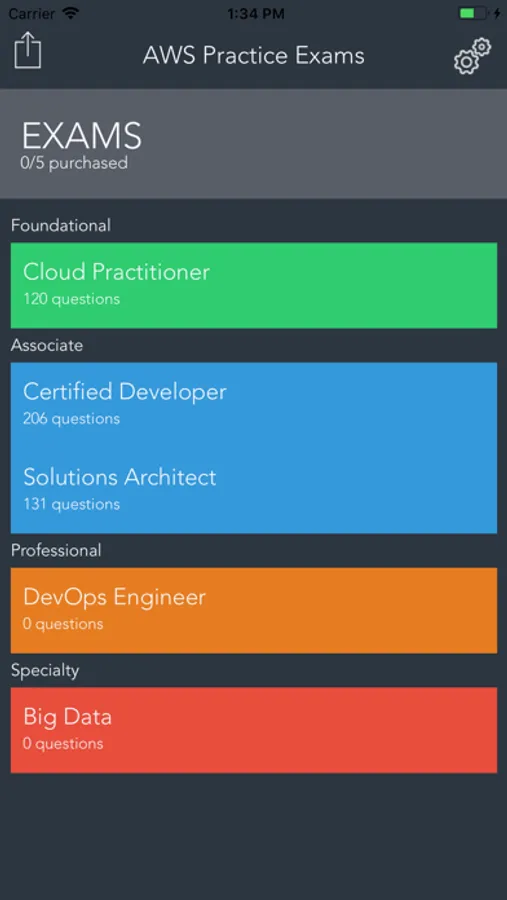Open the Big Data specialty exam
Screen dimensions: 507x900
(254, 730)
